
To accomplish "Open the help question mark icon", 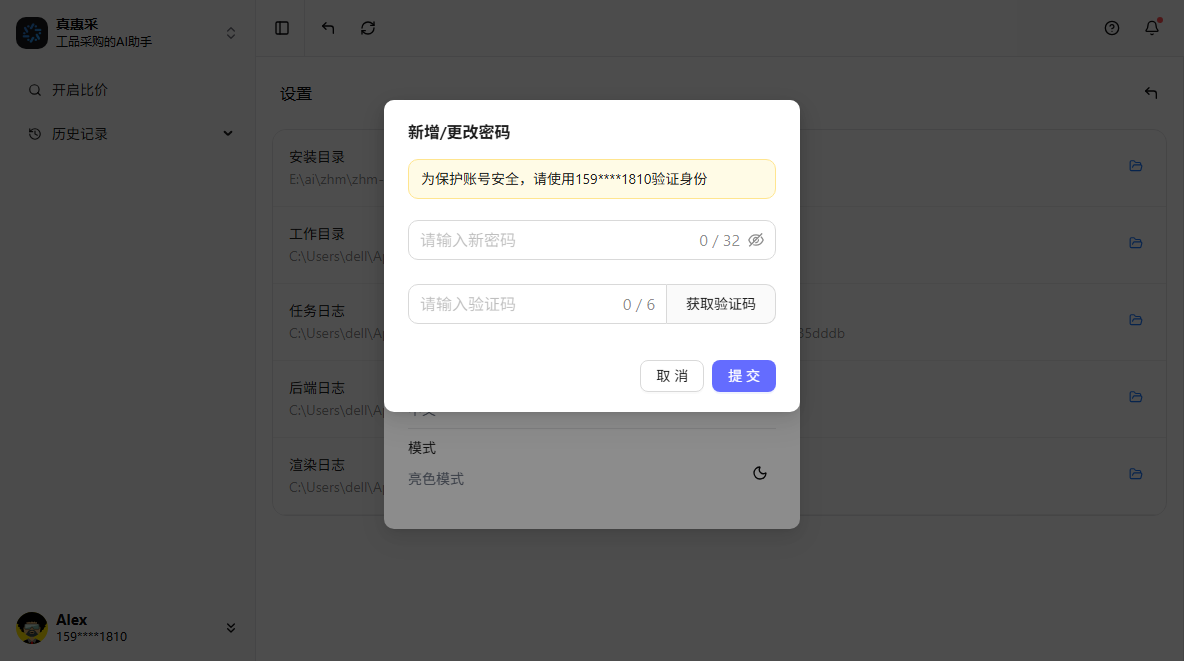I will pos(1112,28).
